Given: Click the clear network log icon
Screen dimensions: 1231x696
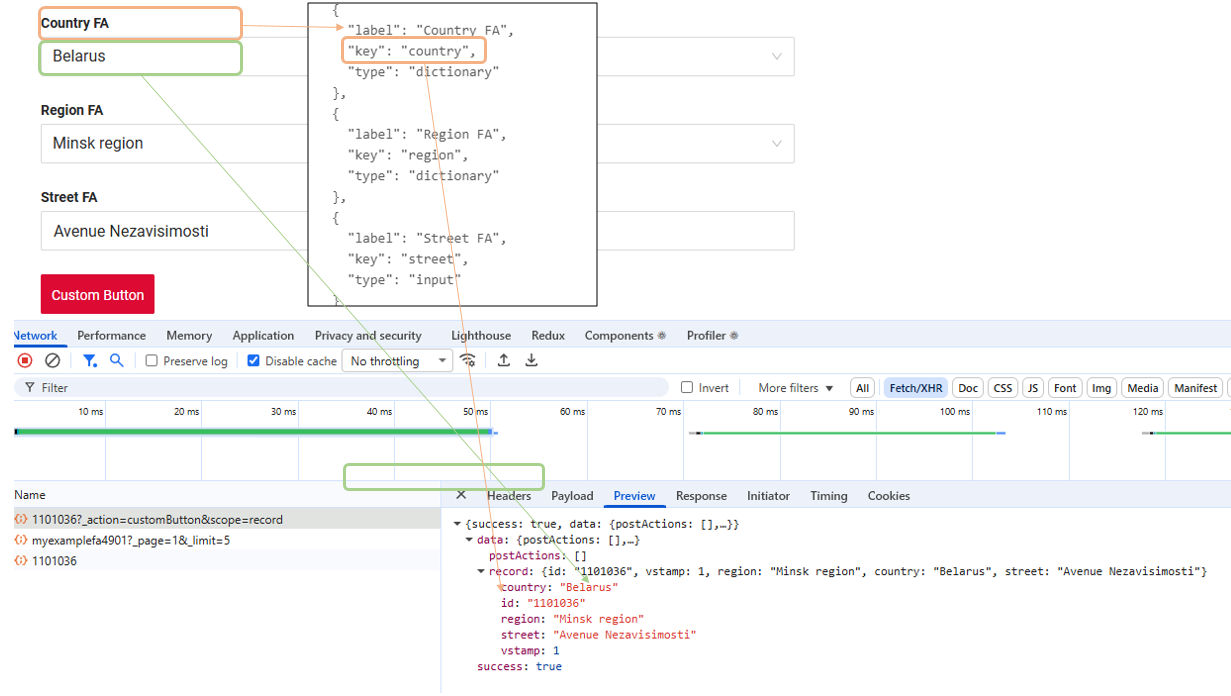Looking at the screenshot, I should click(53, 361).
